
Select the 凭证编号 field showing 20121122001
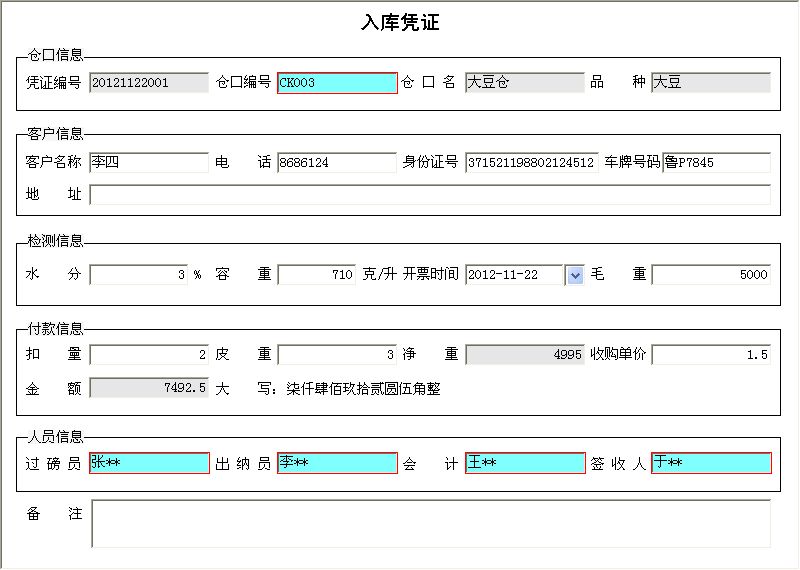tap(149, 83)
